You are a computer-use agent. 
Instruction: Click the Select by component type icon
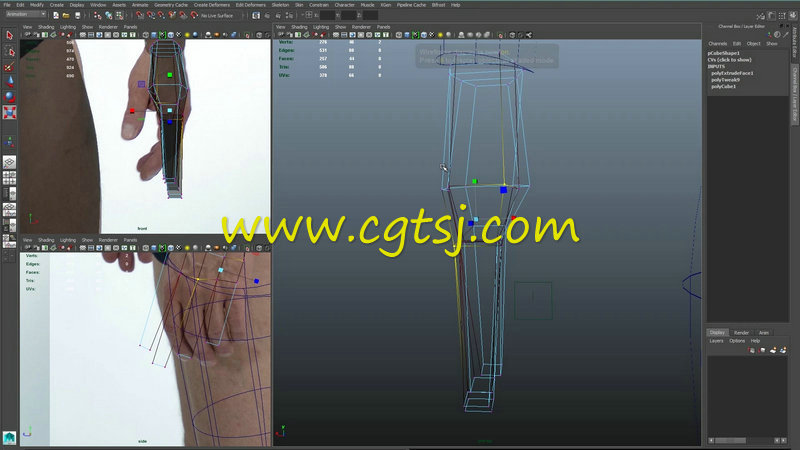[x=119, y=15]
